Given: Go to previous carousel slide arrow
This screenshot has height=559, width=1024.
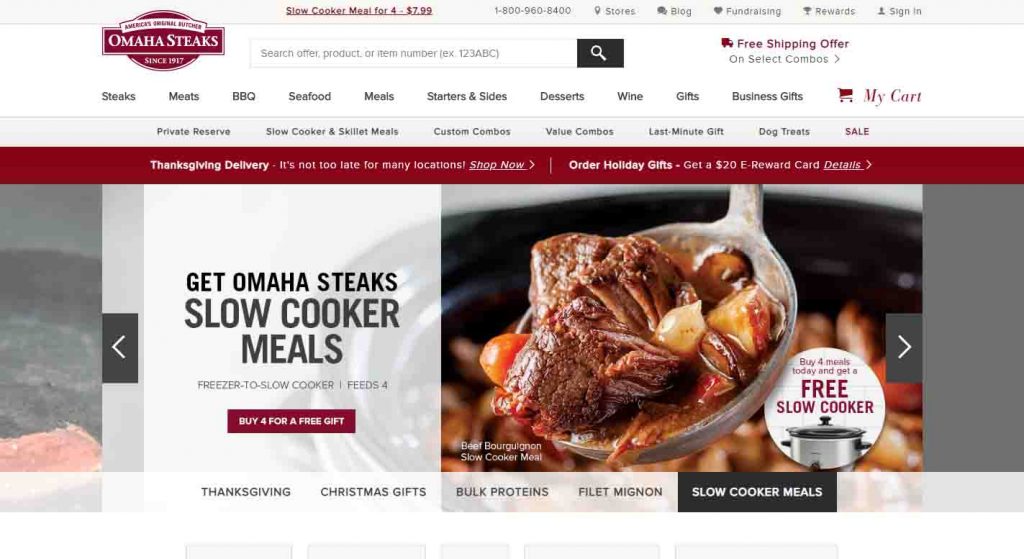Looking at the screenshot, I should click(x=120, y=347).
